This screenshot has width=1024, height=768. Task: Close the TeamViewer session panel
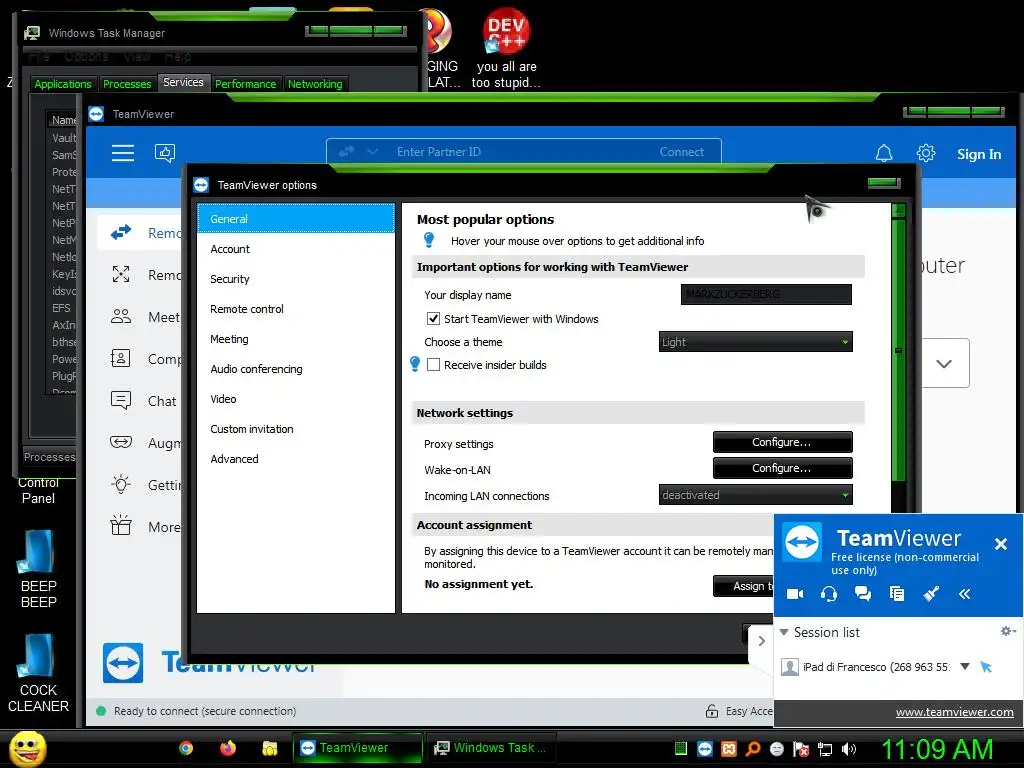(x=1000, y=543)
